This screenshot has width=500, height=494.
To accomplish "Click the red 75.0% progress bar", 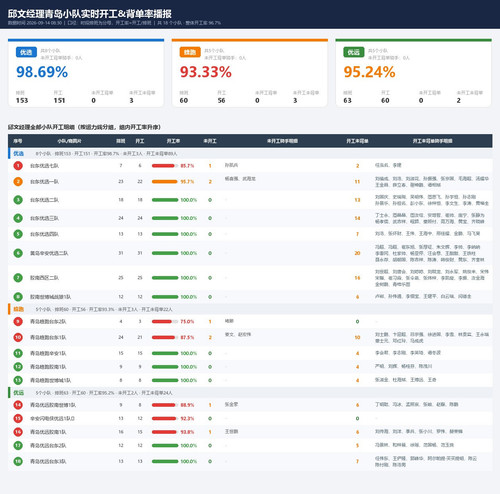I will (x=165, y=322).
